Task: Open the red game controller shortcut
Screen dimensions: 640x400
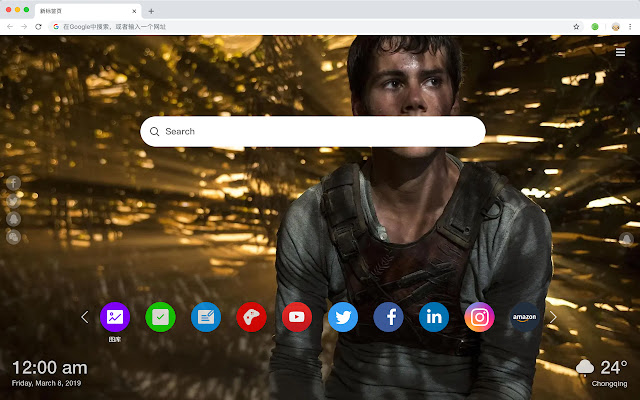Action: pyautogui.click(x=251, y=317)
